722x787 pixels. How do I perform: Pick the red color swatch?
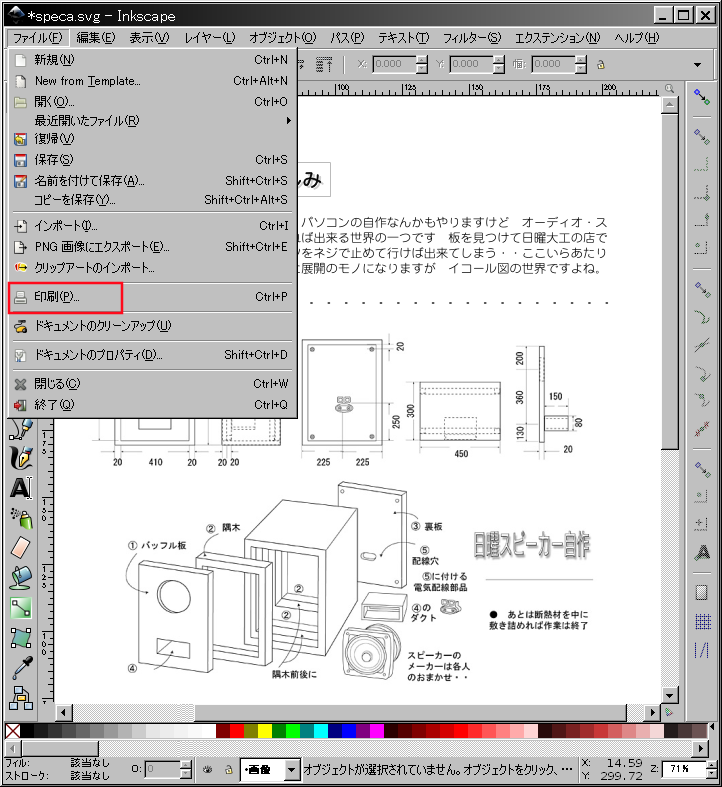point(237,731)
